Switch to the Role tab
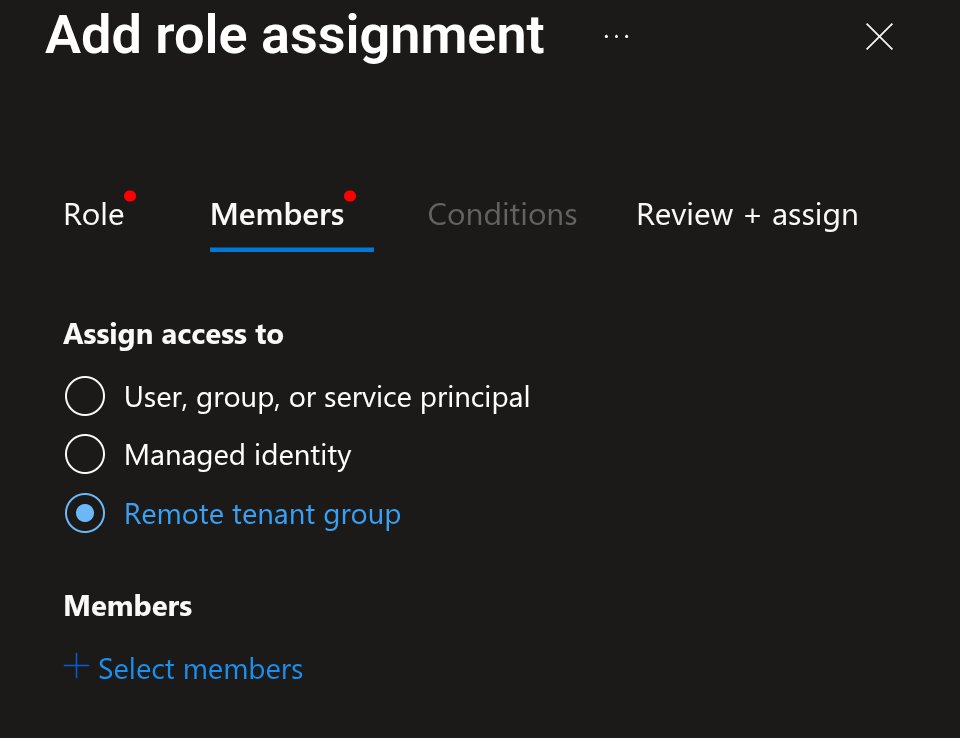This screenshot has width=960, height=738. (94, 215)
